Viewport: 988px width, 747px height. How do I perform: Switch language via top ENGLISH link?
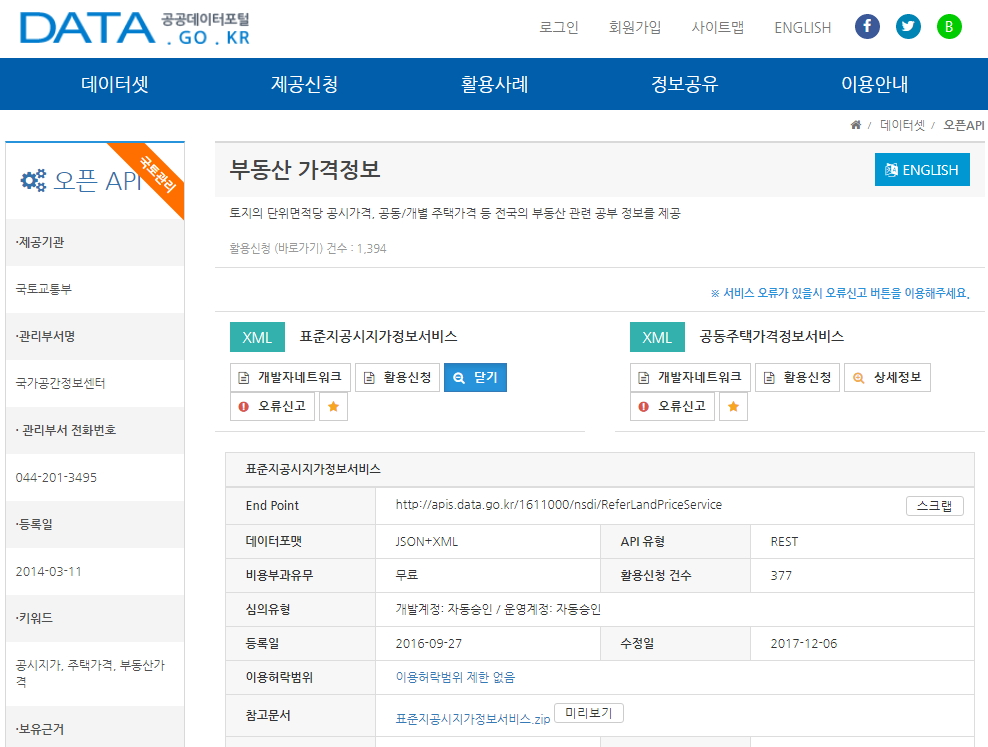(x=803, y=28)
